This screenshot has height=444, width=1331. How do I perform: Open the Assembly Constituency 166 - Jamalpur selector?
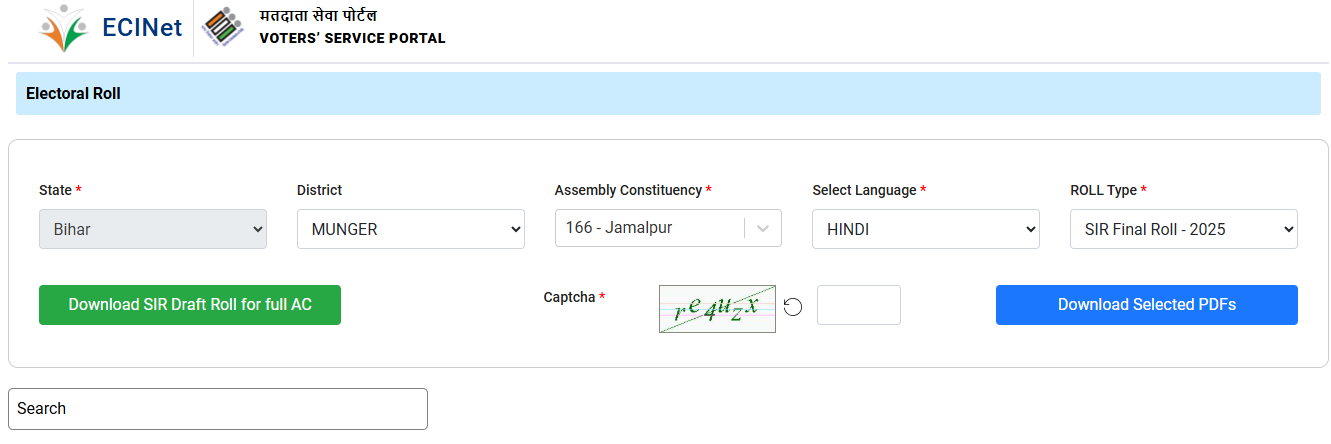pyautogui.click(x=650, y=228)
